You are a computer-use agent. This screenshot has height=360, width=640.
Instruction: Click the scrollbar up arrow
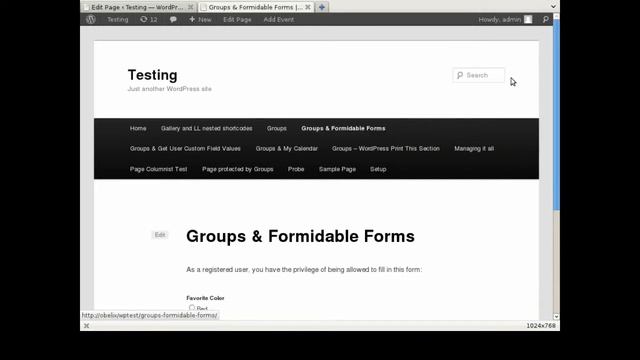[x=556, y=16]
